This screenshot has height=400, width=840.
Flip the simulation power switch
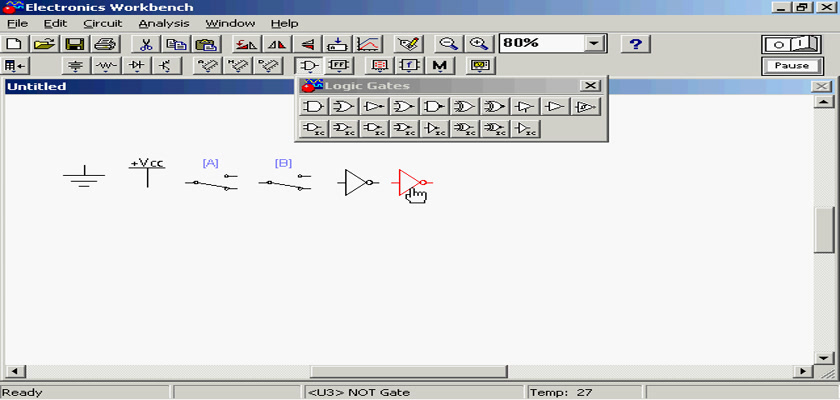[791, 44]
